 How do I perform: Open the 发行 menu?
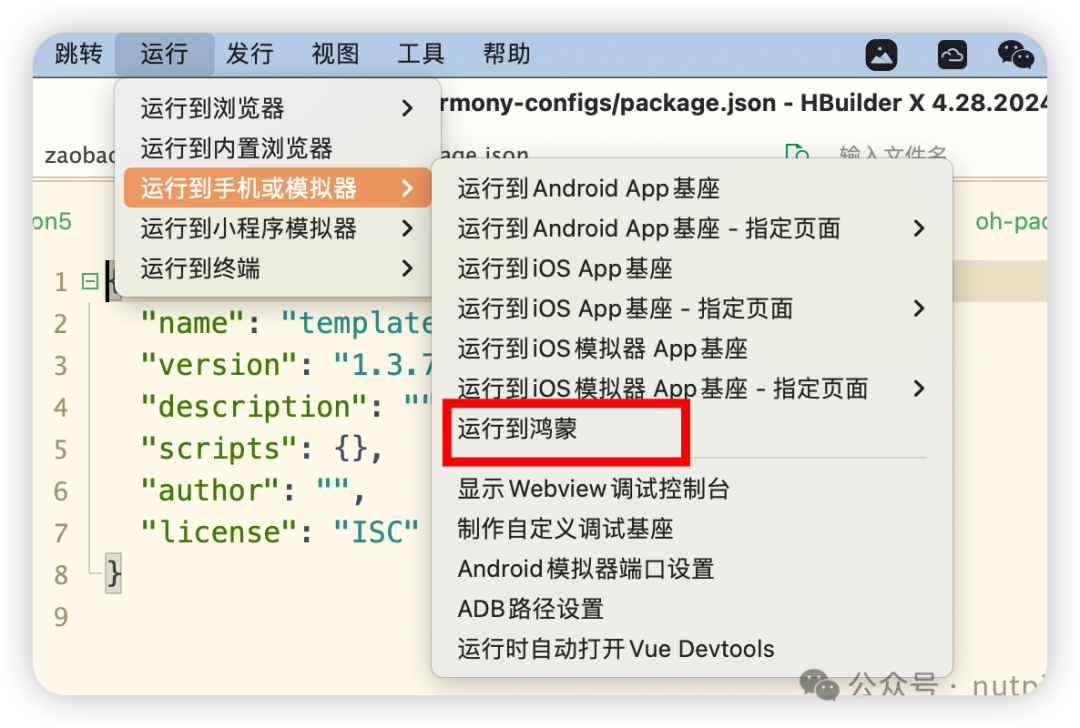coord(250,54)
